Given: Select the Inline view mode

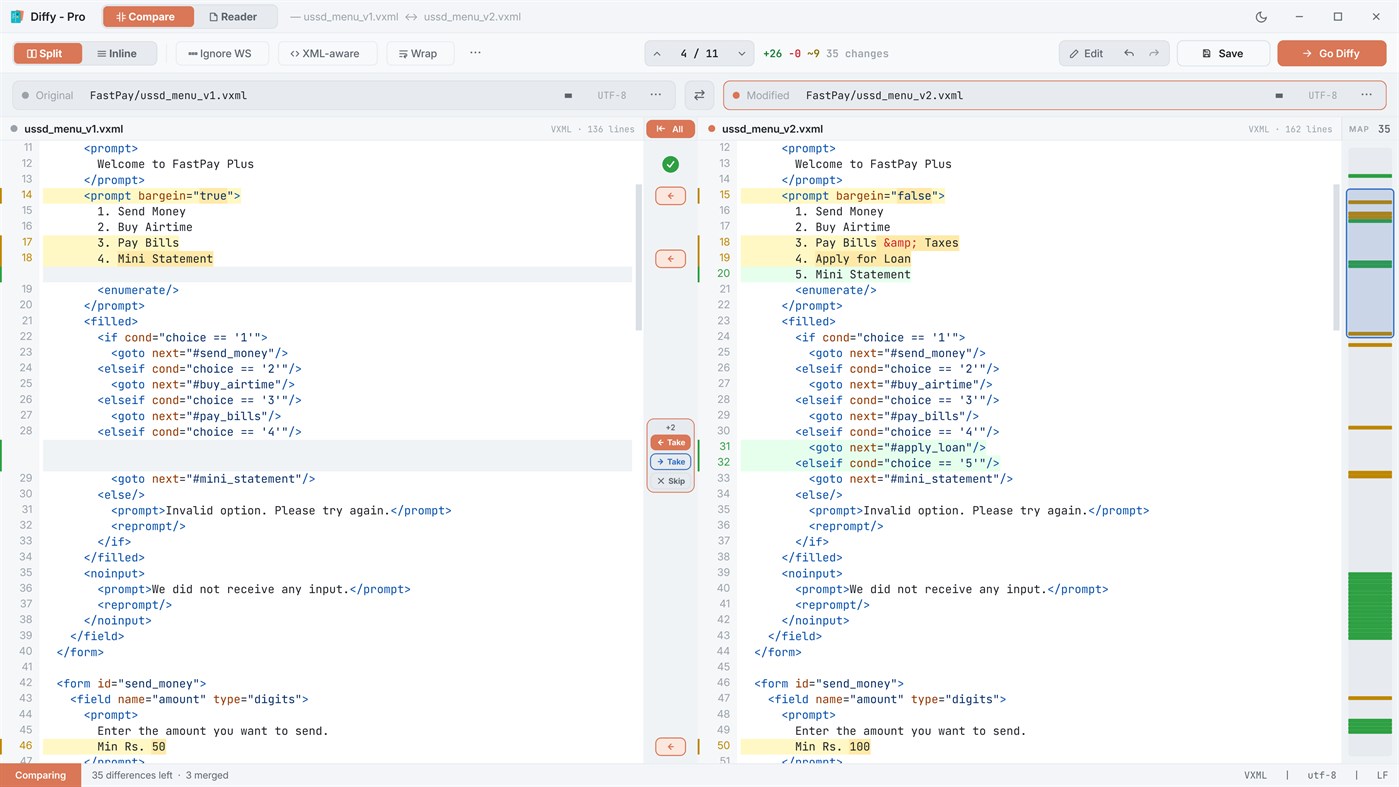Looking at the screenshot, I should click(x=118, y=53).
